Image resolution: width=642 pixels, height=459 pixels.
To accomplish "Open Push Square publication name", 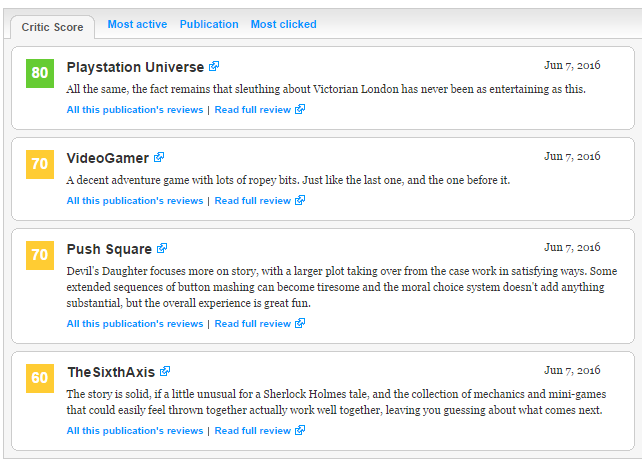I will pos(109,249).
